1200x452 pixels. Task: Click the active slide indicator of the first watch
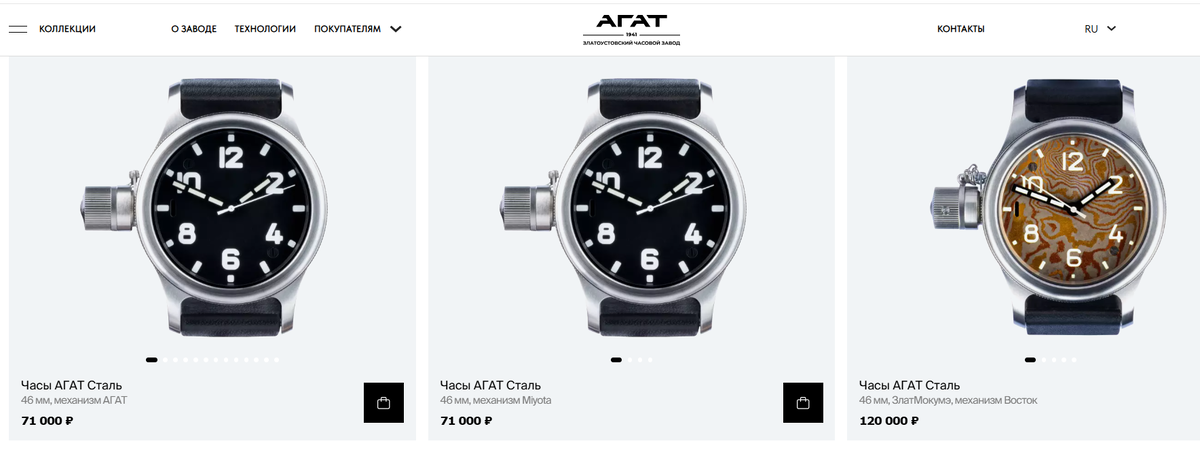click(151, 359)
